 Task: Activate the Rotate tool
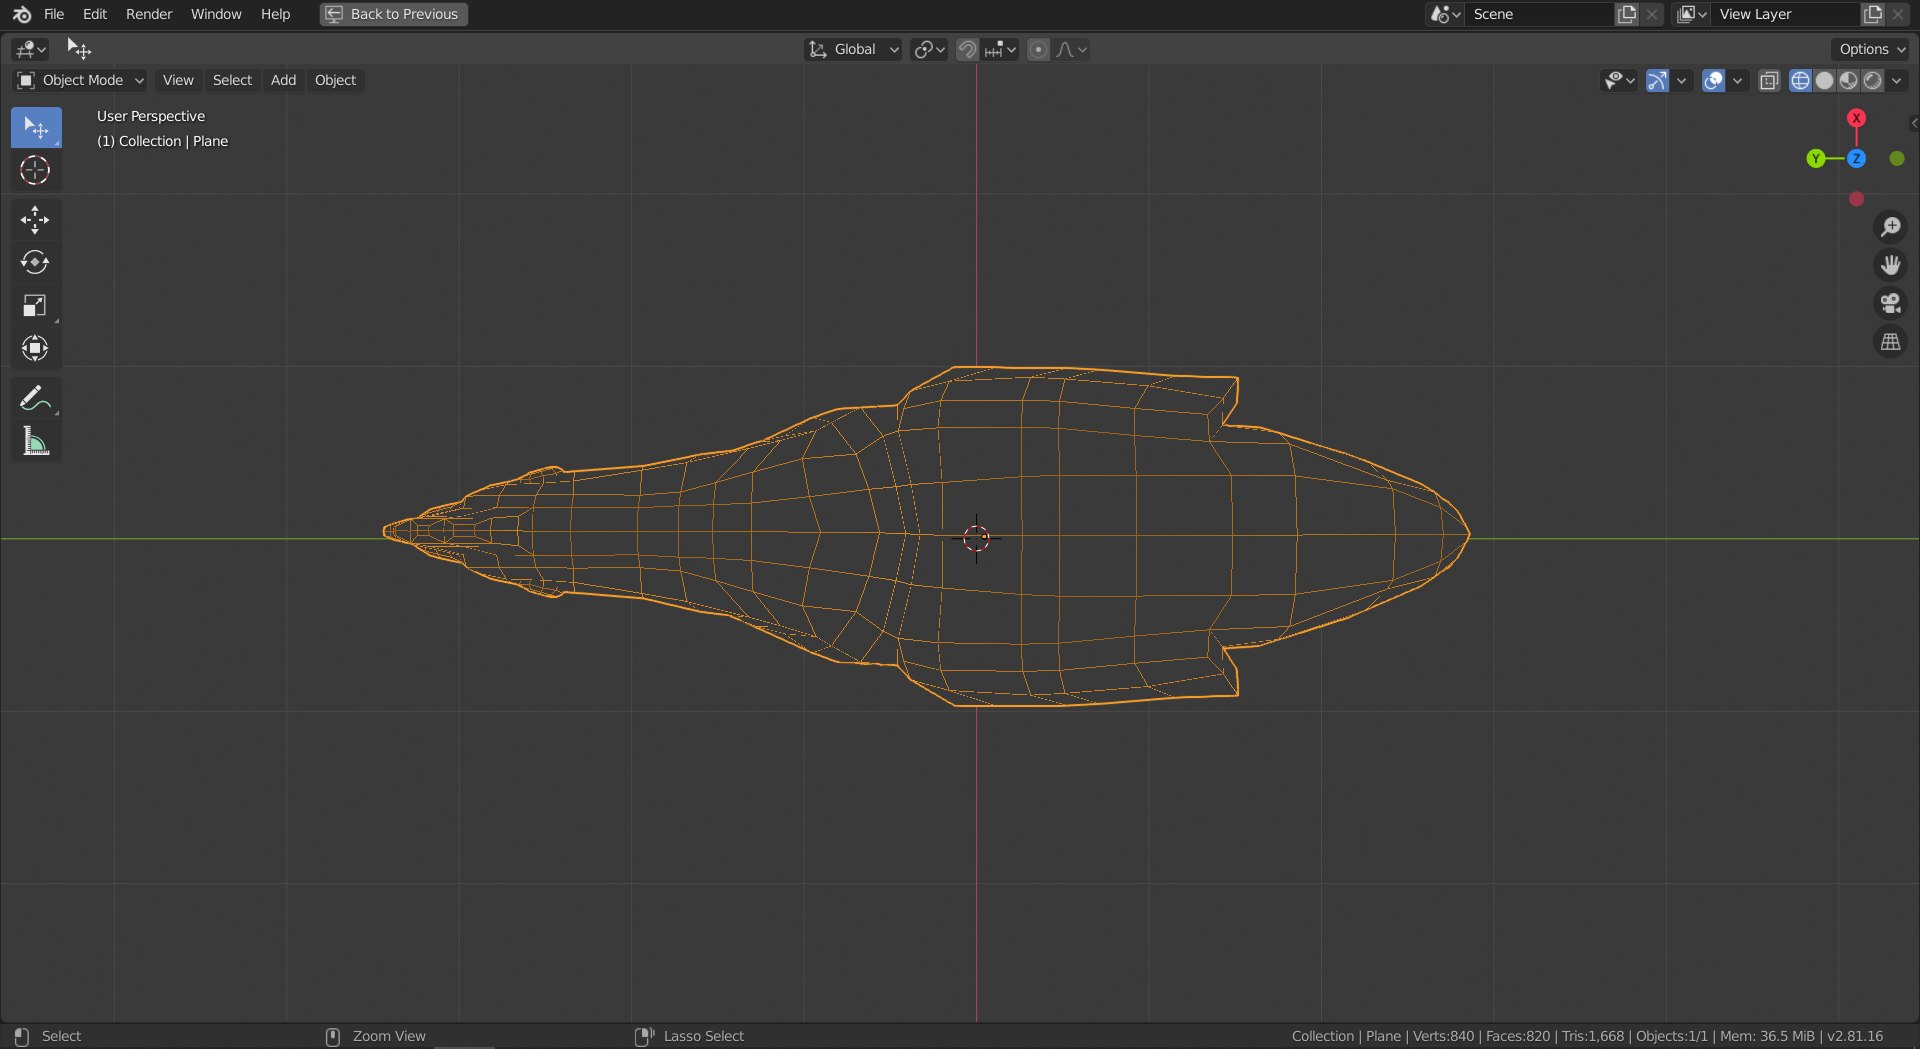(x=36, y=263)
